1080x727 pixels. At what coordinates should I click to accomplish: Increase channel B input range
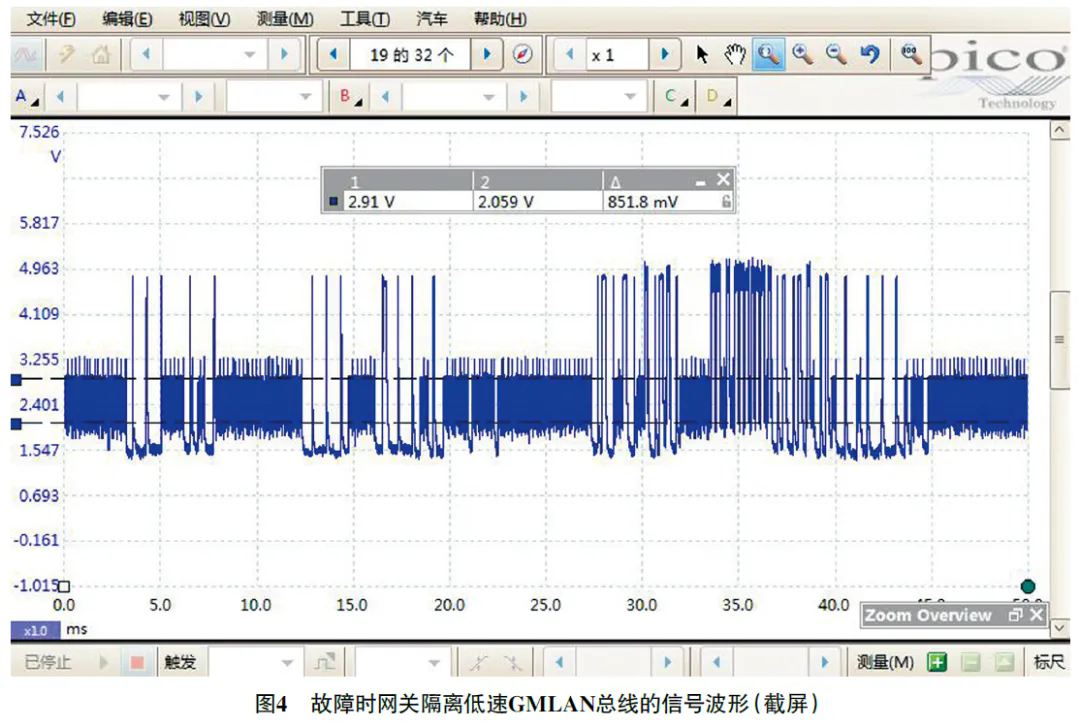[523, 97]
